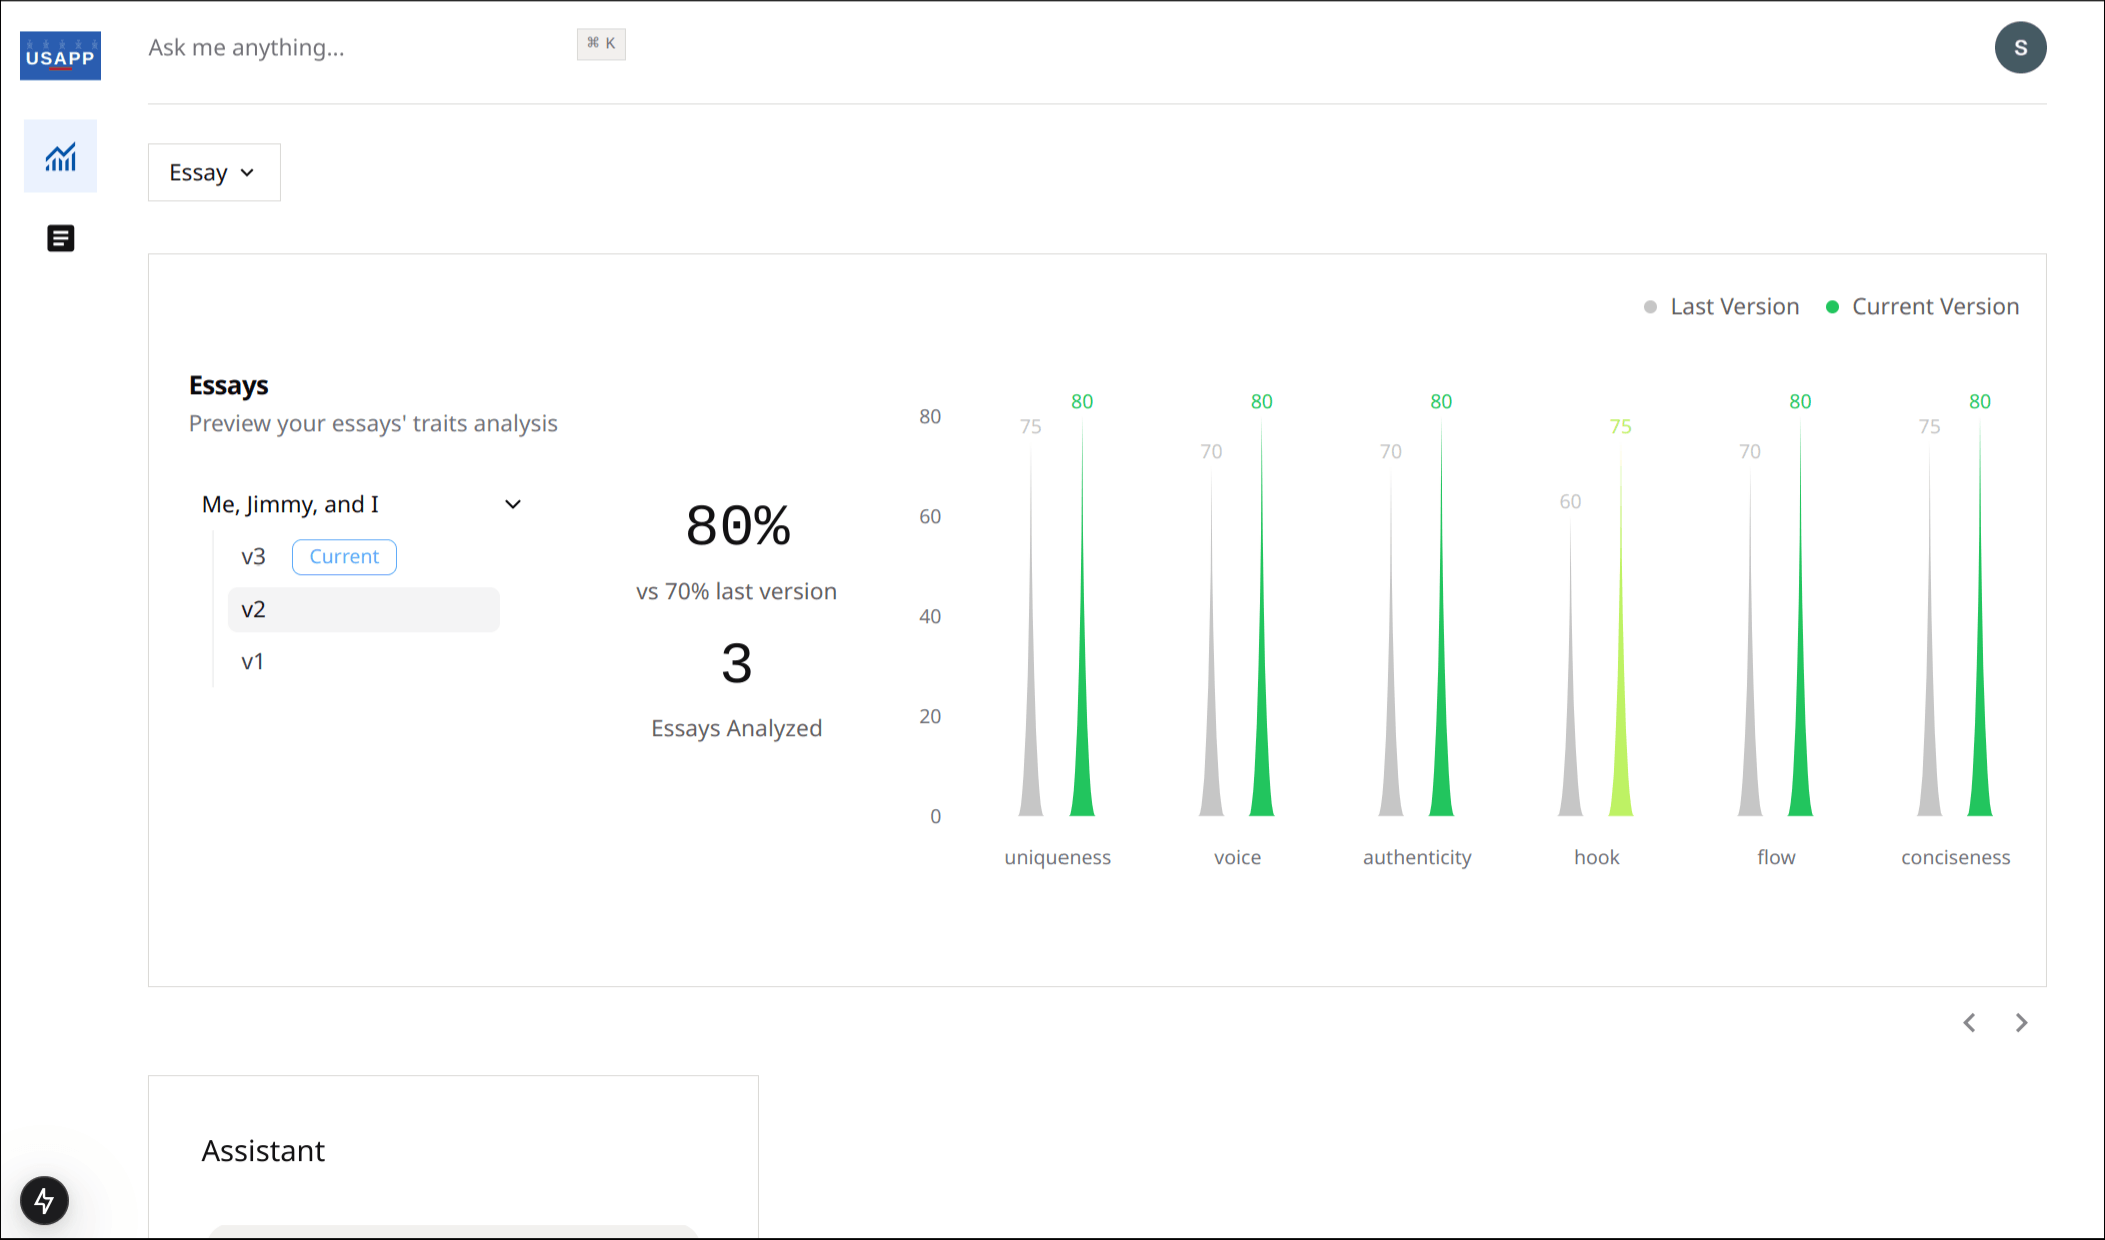Open the essays document panel in sidebar
Viewport: 2105px width, 1240px height.
[x=60, y=238]
